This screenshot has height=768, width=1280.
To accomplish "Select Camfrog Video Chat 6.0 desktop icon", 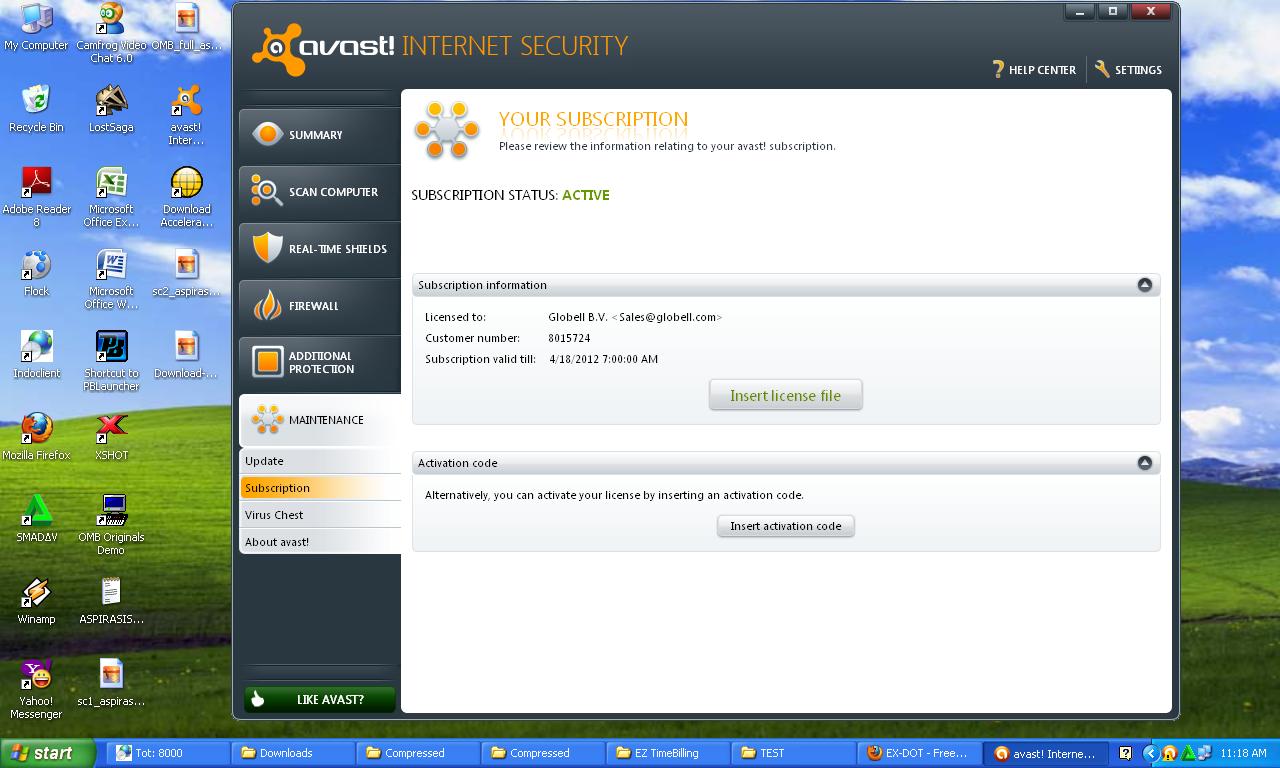I will (x=111, y=32).
